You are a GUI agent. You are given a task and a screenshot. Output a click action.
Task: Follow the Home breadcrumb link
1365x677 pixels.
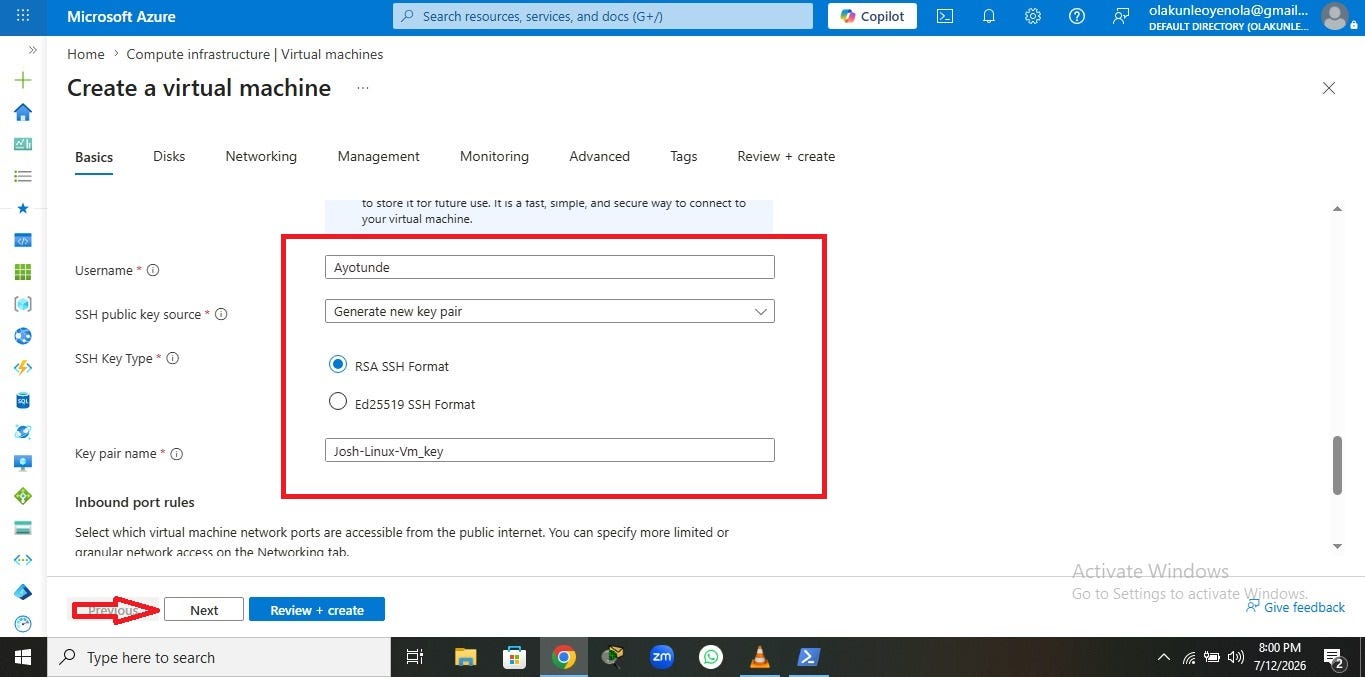click(86, 54)
